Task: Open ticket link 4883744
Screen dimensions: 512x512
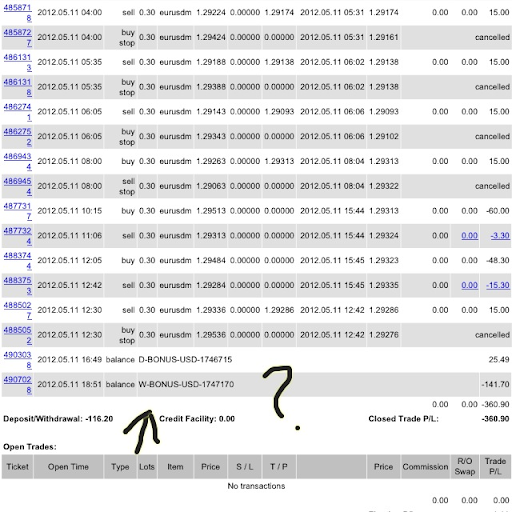Action: [x=18, y=261]
